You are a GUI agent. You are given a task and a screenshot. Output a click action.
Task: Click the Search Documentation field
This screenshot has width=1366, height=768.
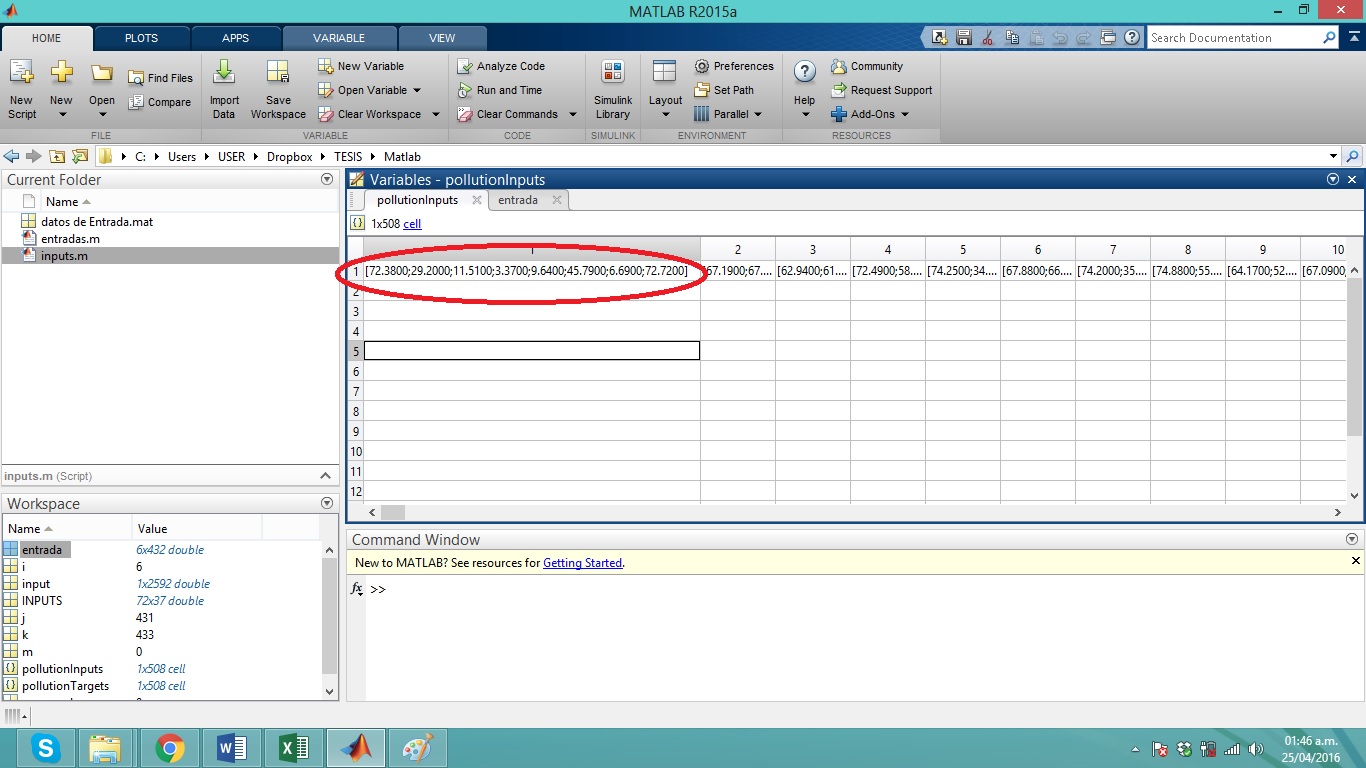(x=1233, y=38)
